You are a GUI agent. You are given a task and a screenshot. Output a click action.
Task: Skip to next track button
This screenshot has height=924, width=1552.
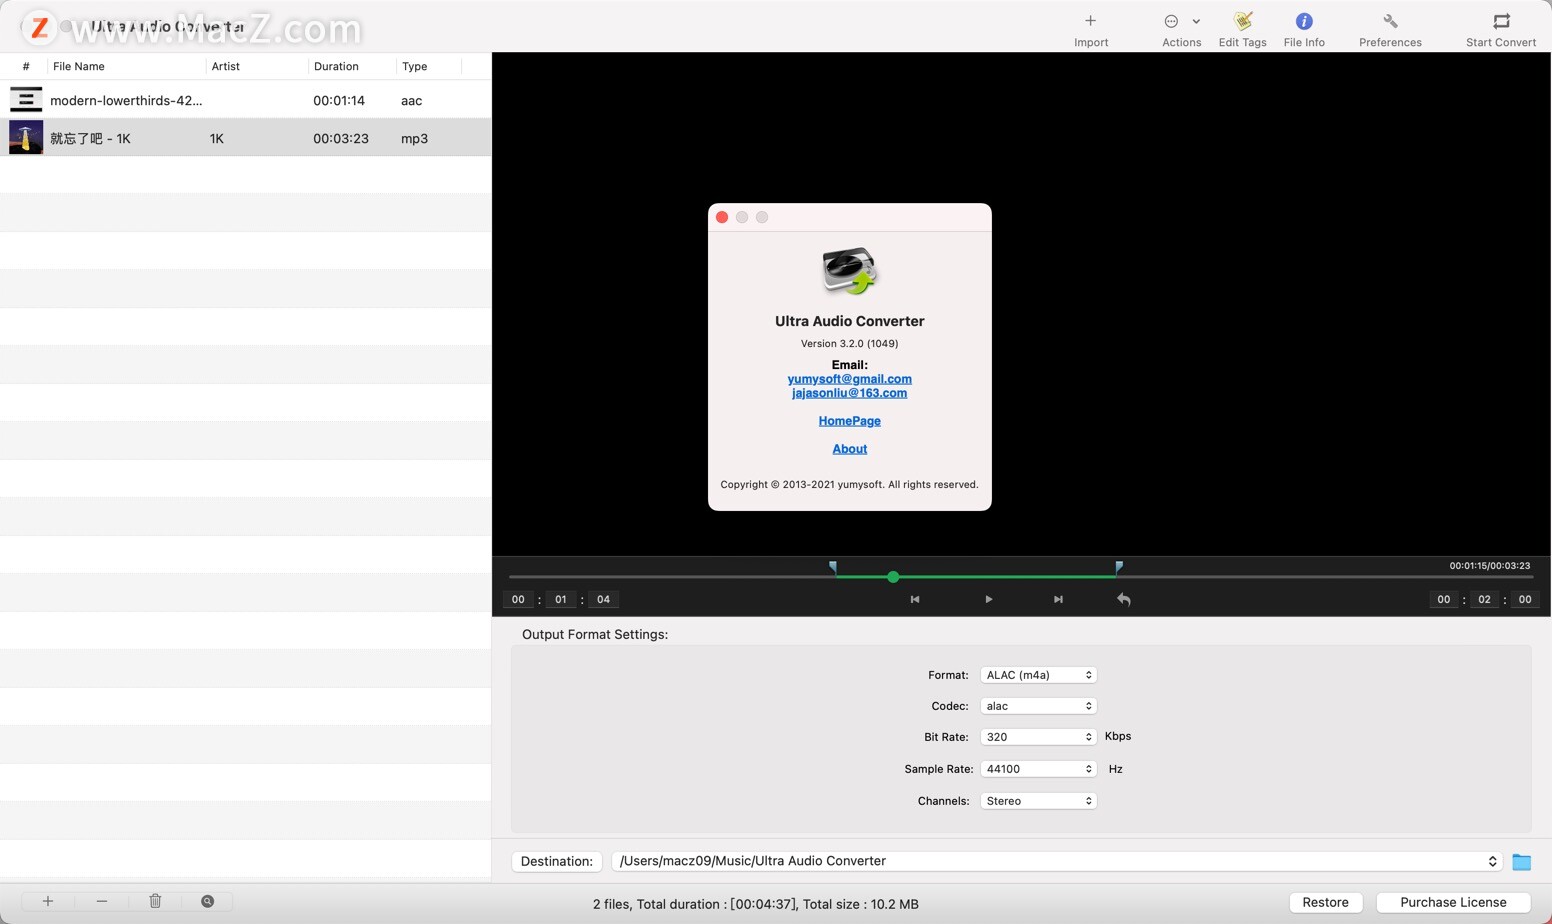1058,599
